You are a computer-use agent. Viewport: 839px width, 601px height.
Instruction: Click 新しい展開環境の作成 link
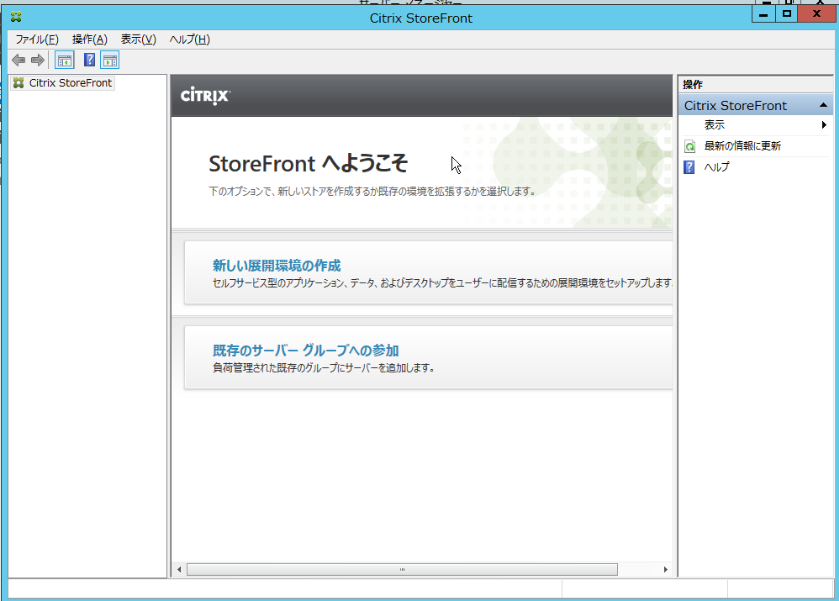click(x=277, y=265)
